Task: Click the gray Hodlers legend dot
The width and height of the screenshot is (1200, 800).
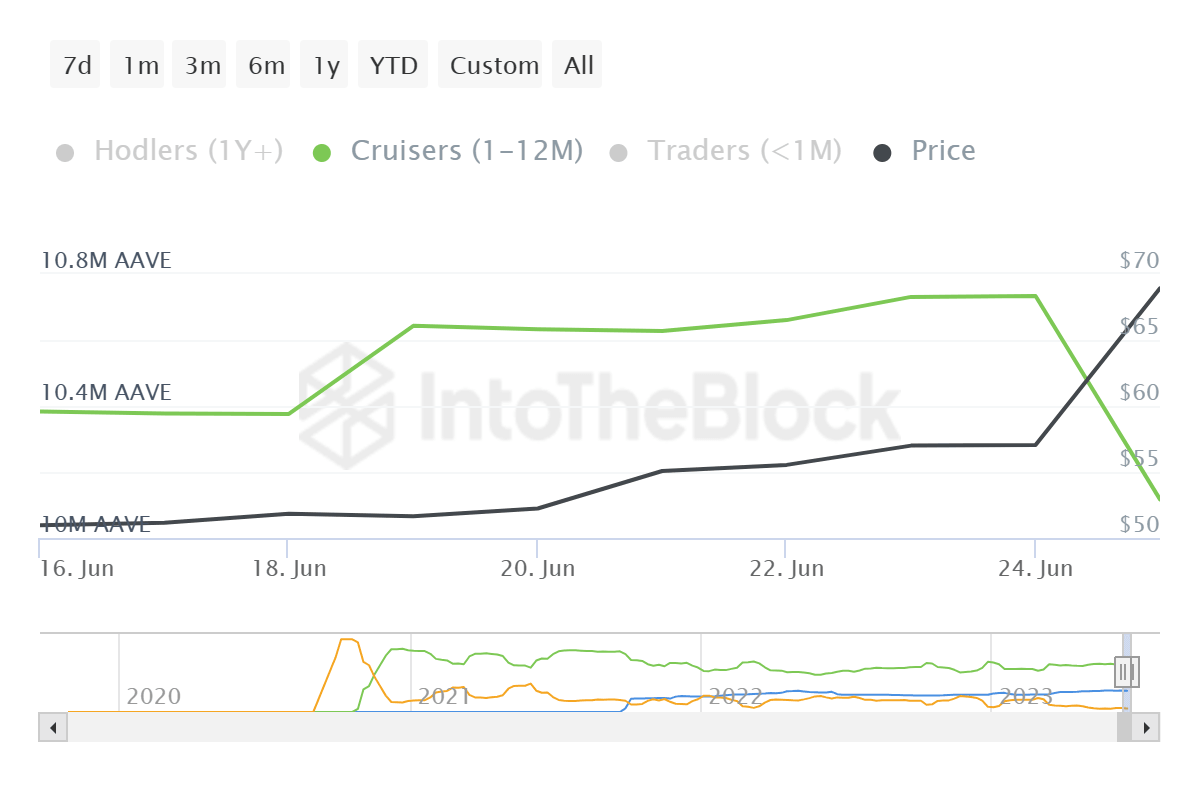Action: click(66, 153)
